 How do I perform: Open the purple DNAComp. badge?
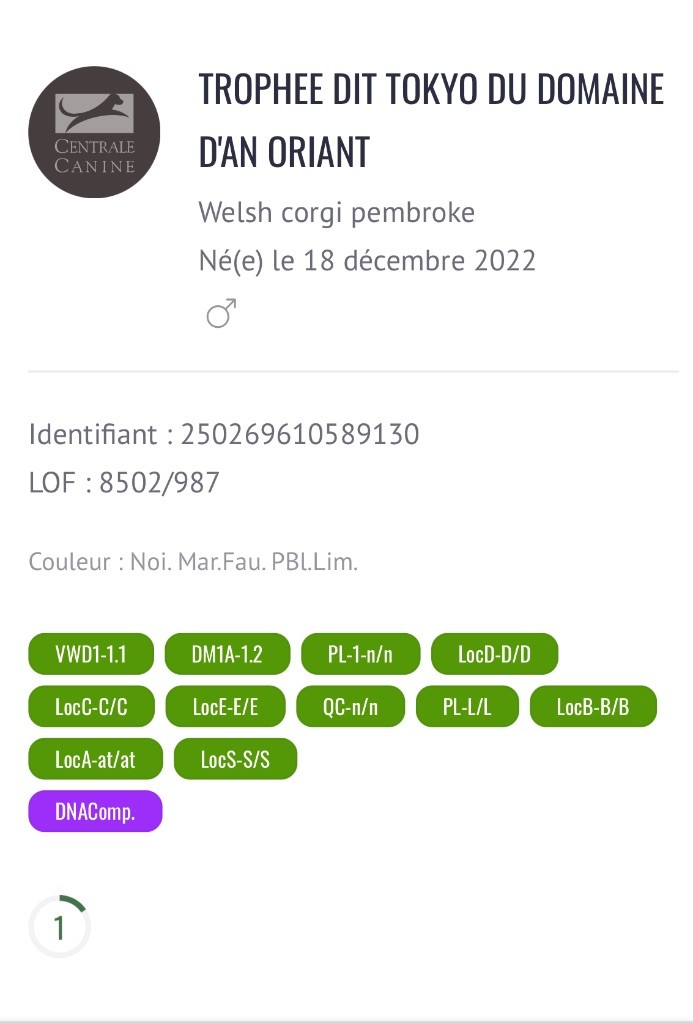95,811
